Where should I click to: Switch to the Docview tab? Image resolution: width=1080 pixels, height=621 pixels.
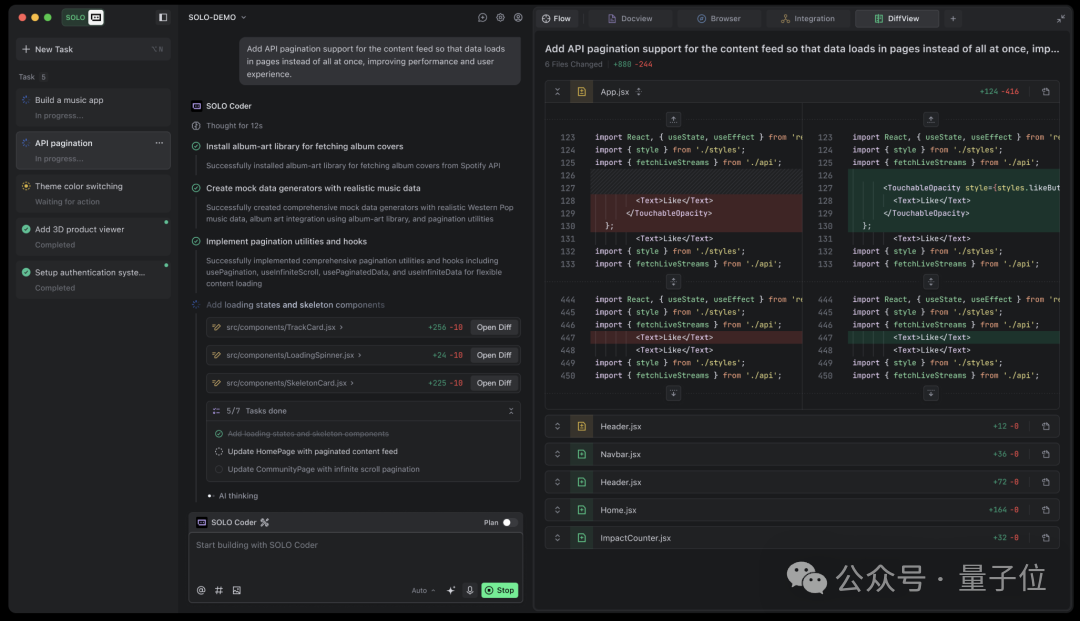click(630, 19)
